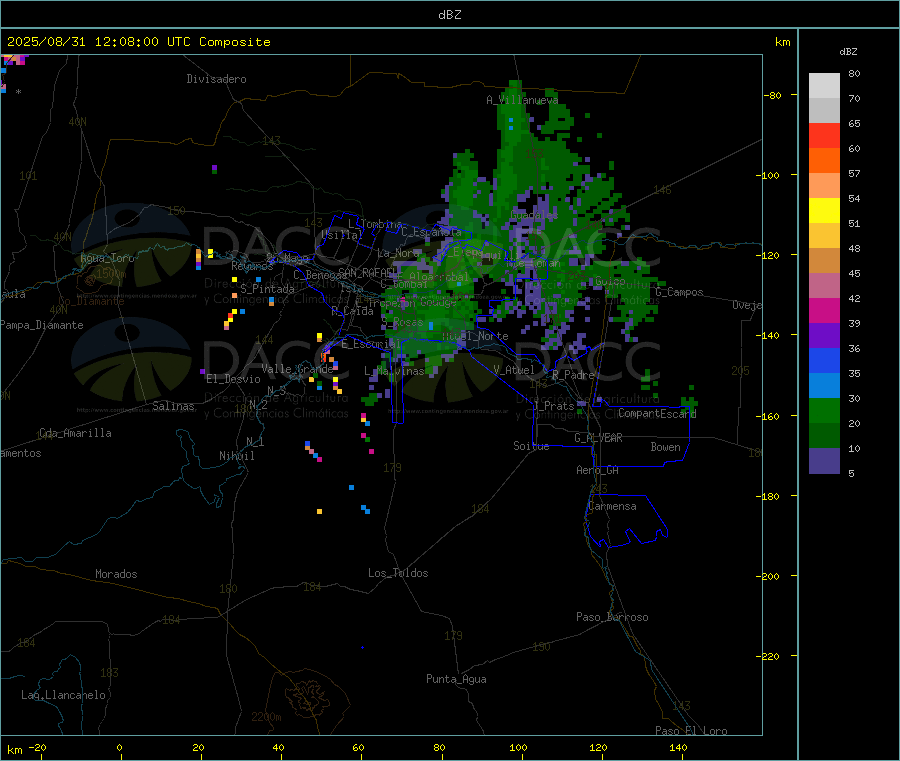Click the purple 5 dBZ legend swatch
Image resolution: width=900 pixels, height=761 pixels.
click(x=824, y=461)
